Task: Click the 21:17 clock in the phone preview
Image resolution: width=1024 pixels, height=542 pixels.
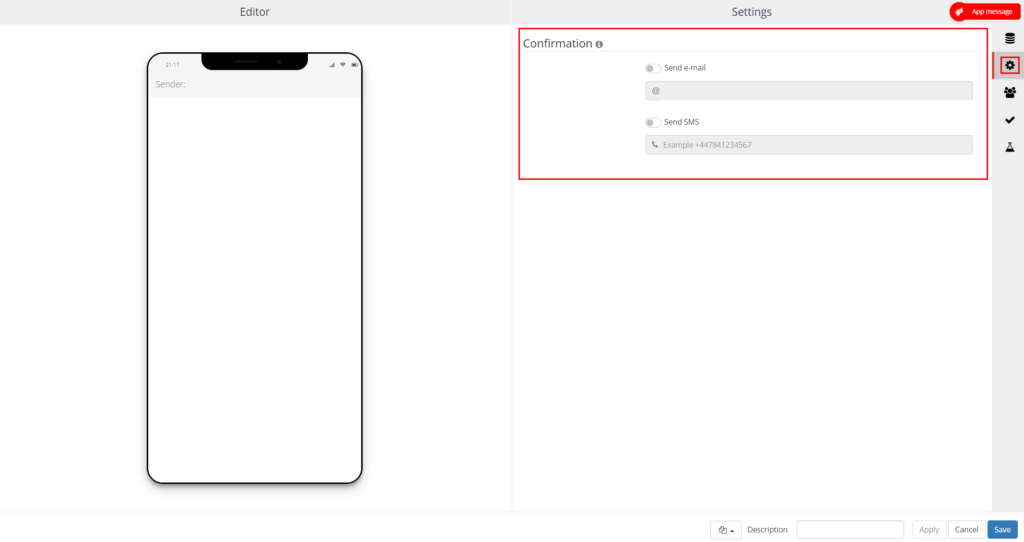Action: click(x=172, y=65)
